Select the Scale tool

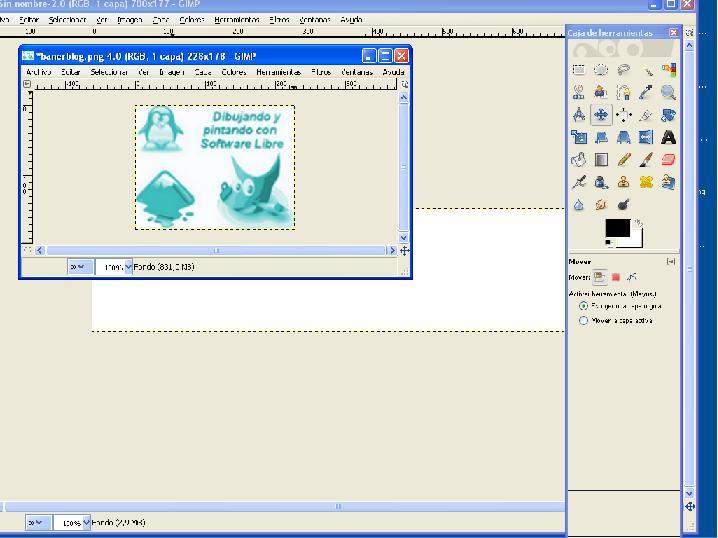[x=579, y=137]
